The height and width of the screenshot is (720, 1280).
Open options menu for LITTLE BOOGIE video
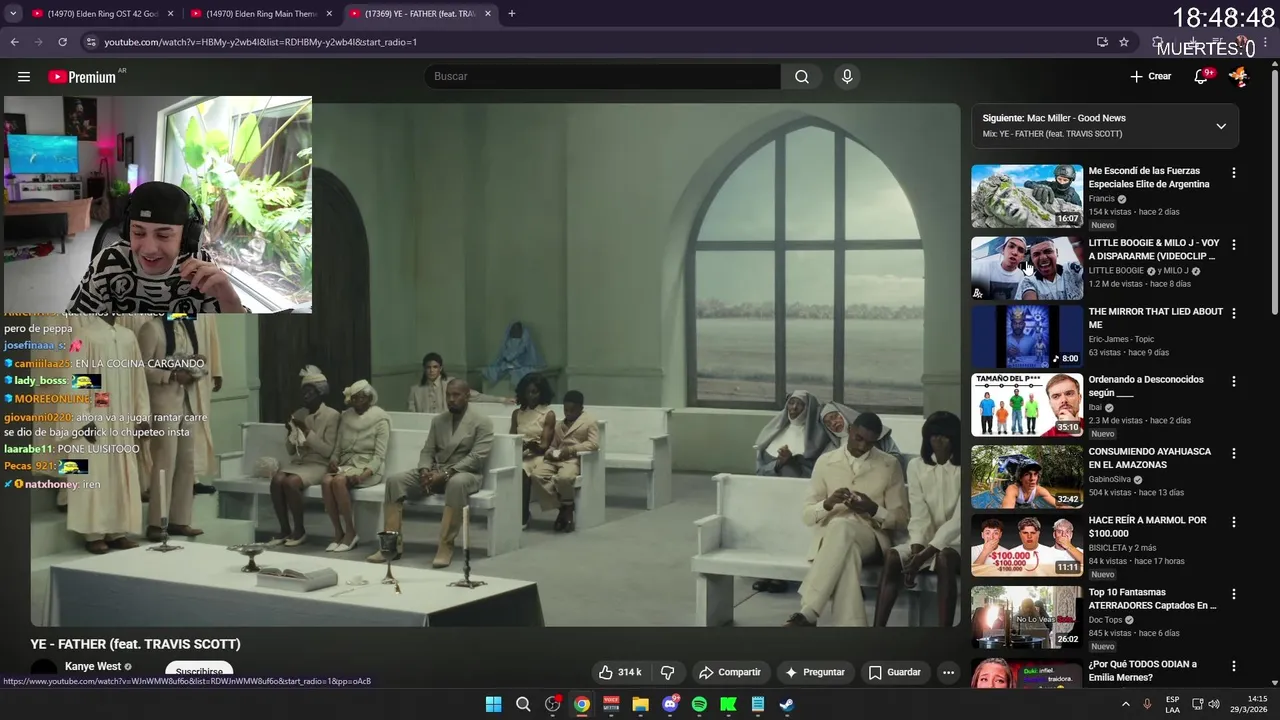click(1233, 244)
